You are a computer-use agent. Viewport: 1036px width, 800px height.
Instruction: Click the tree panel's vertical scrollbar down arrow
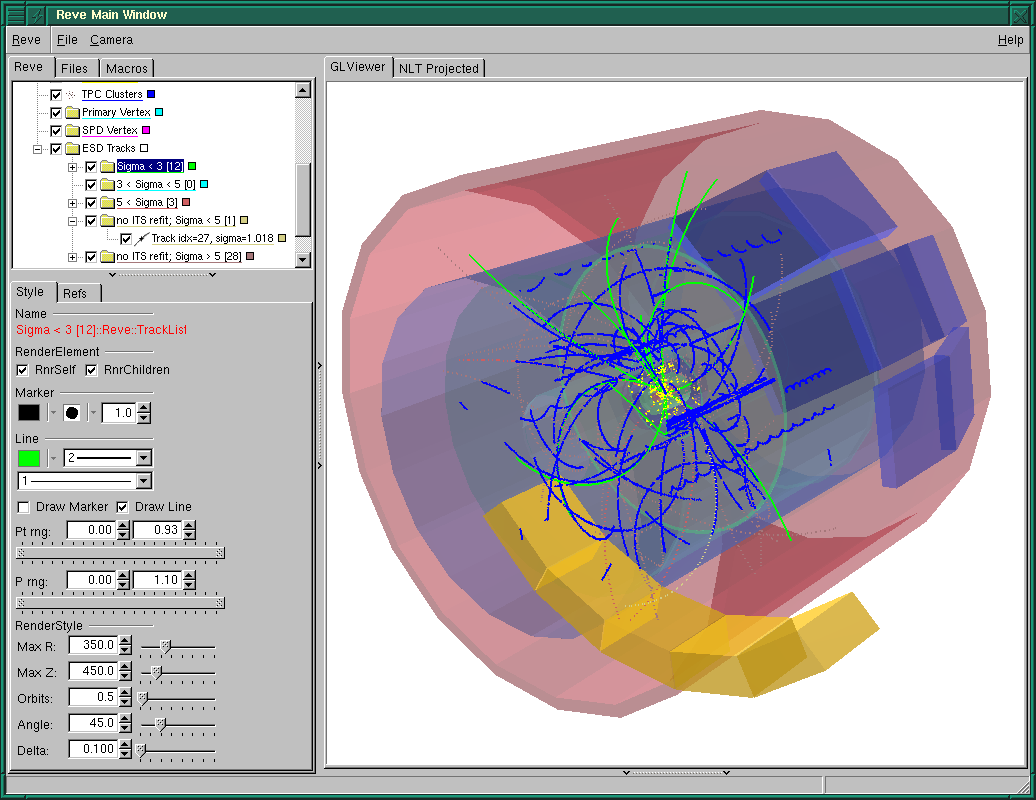pyautogui.click(x=303, y=257)
